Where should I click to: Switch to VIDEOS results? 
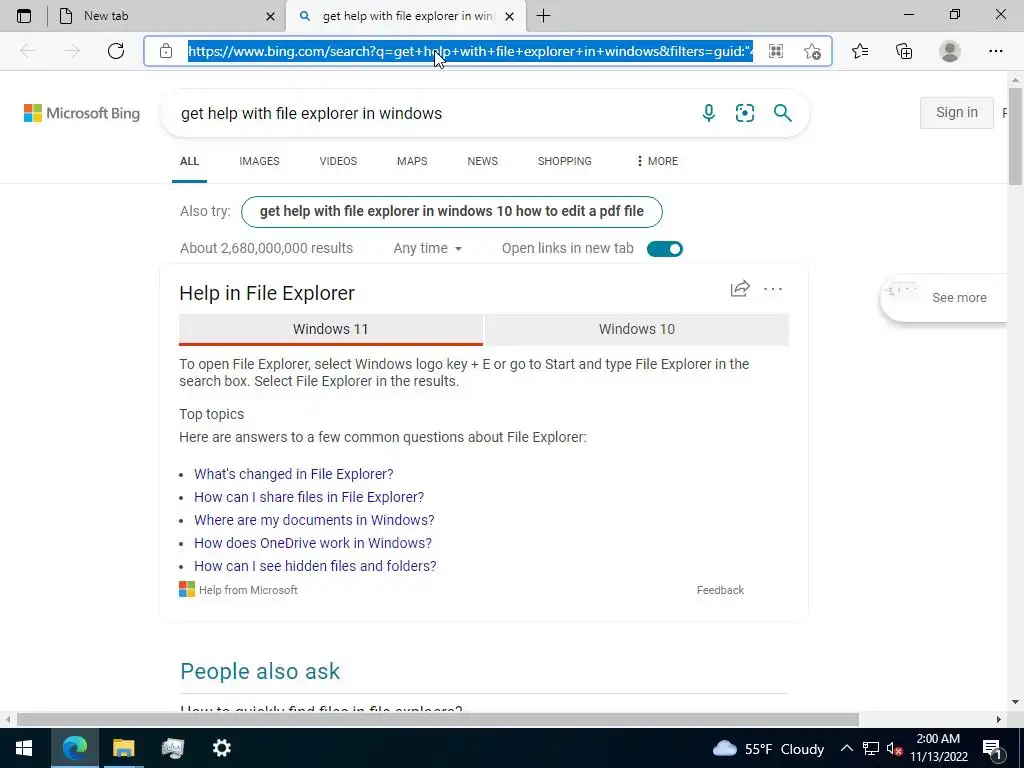click(338, 161)
